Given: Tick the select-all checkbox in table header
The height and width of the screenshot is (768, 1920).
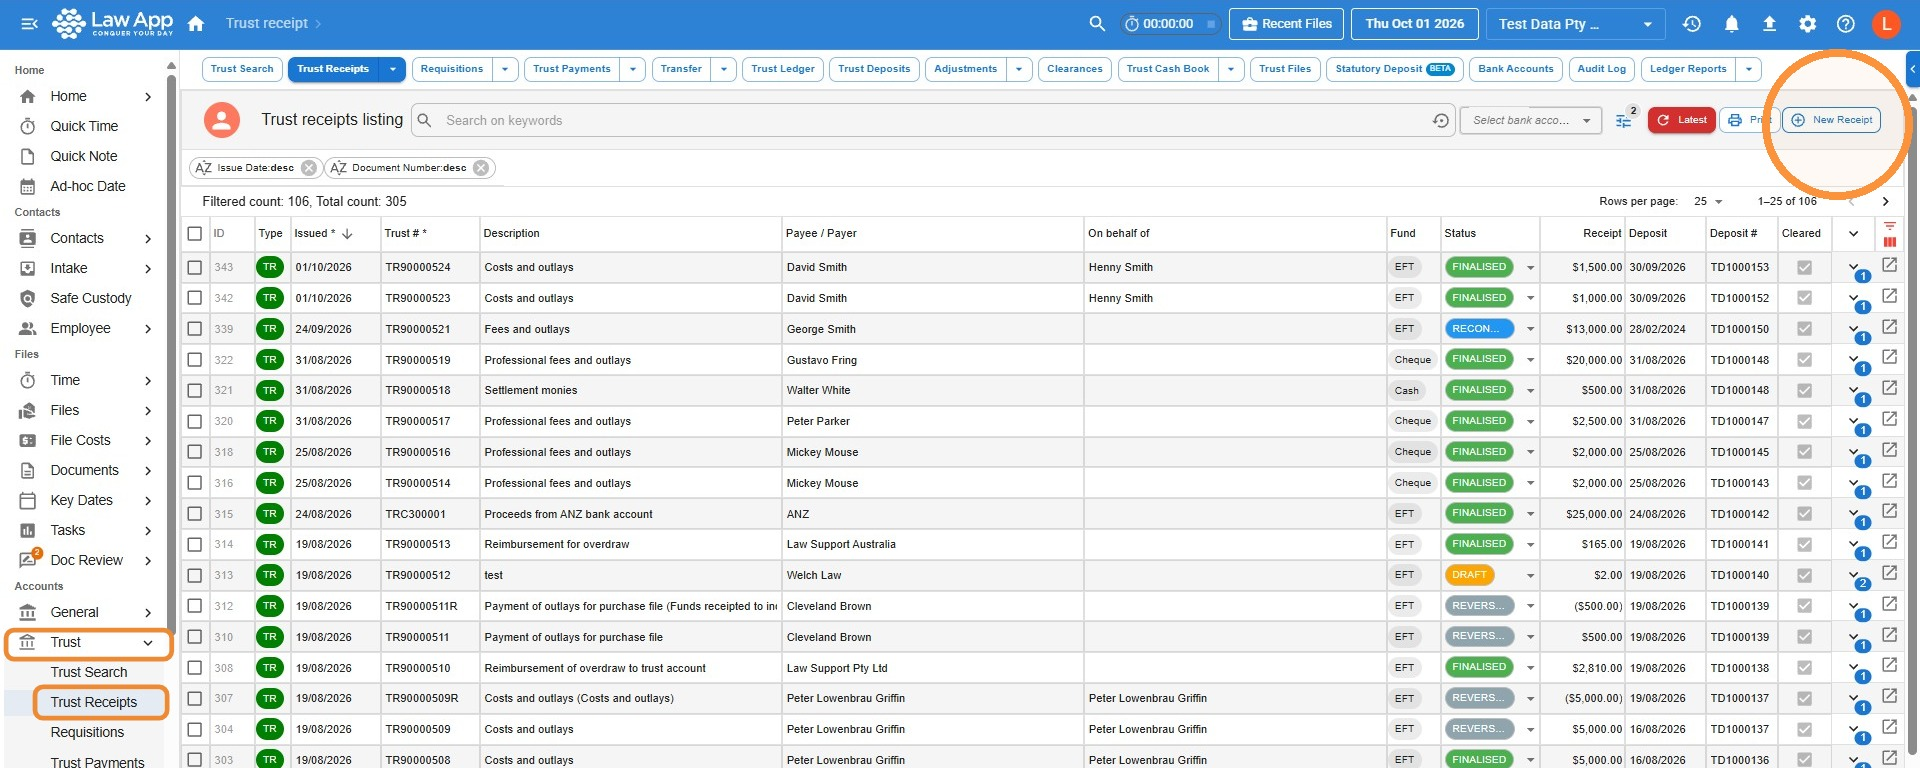Looking at the screenshot, I should [194, 233].
